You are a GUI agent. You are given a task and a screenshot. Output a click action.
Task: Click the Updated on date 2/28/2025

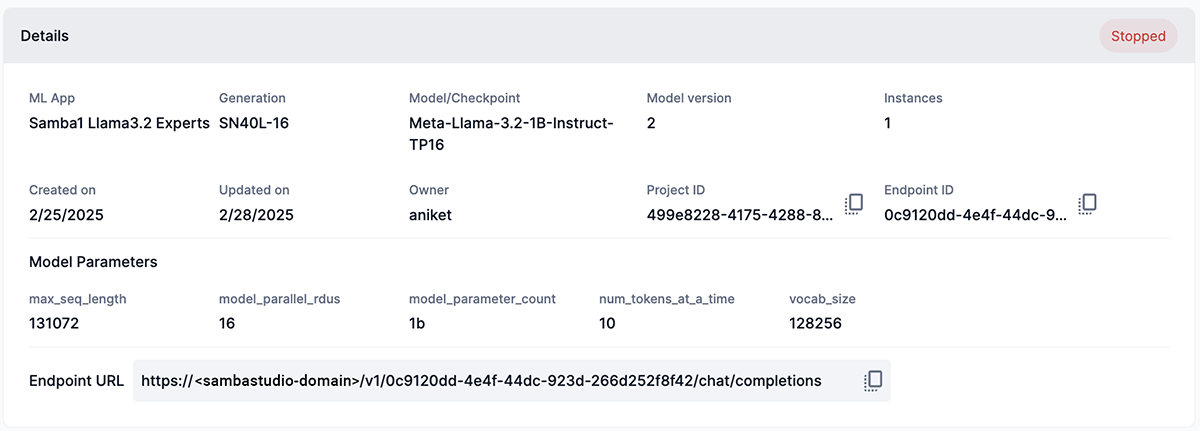(x=256, y=215)
